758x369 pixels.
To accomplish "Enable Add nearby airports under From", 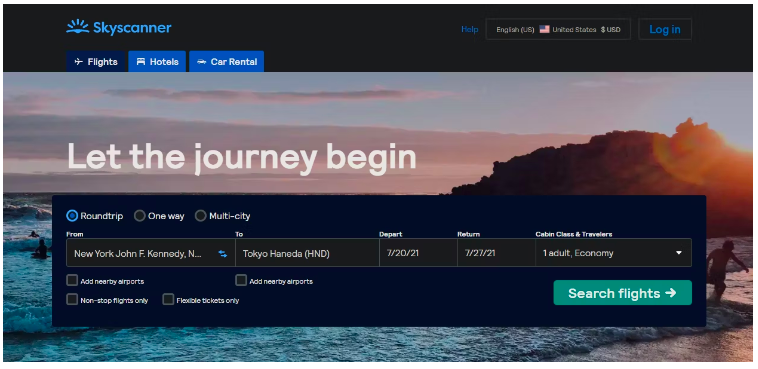I will point(72,280).
